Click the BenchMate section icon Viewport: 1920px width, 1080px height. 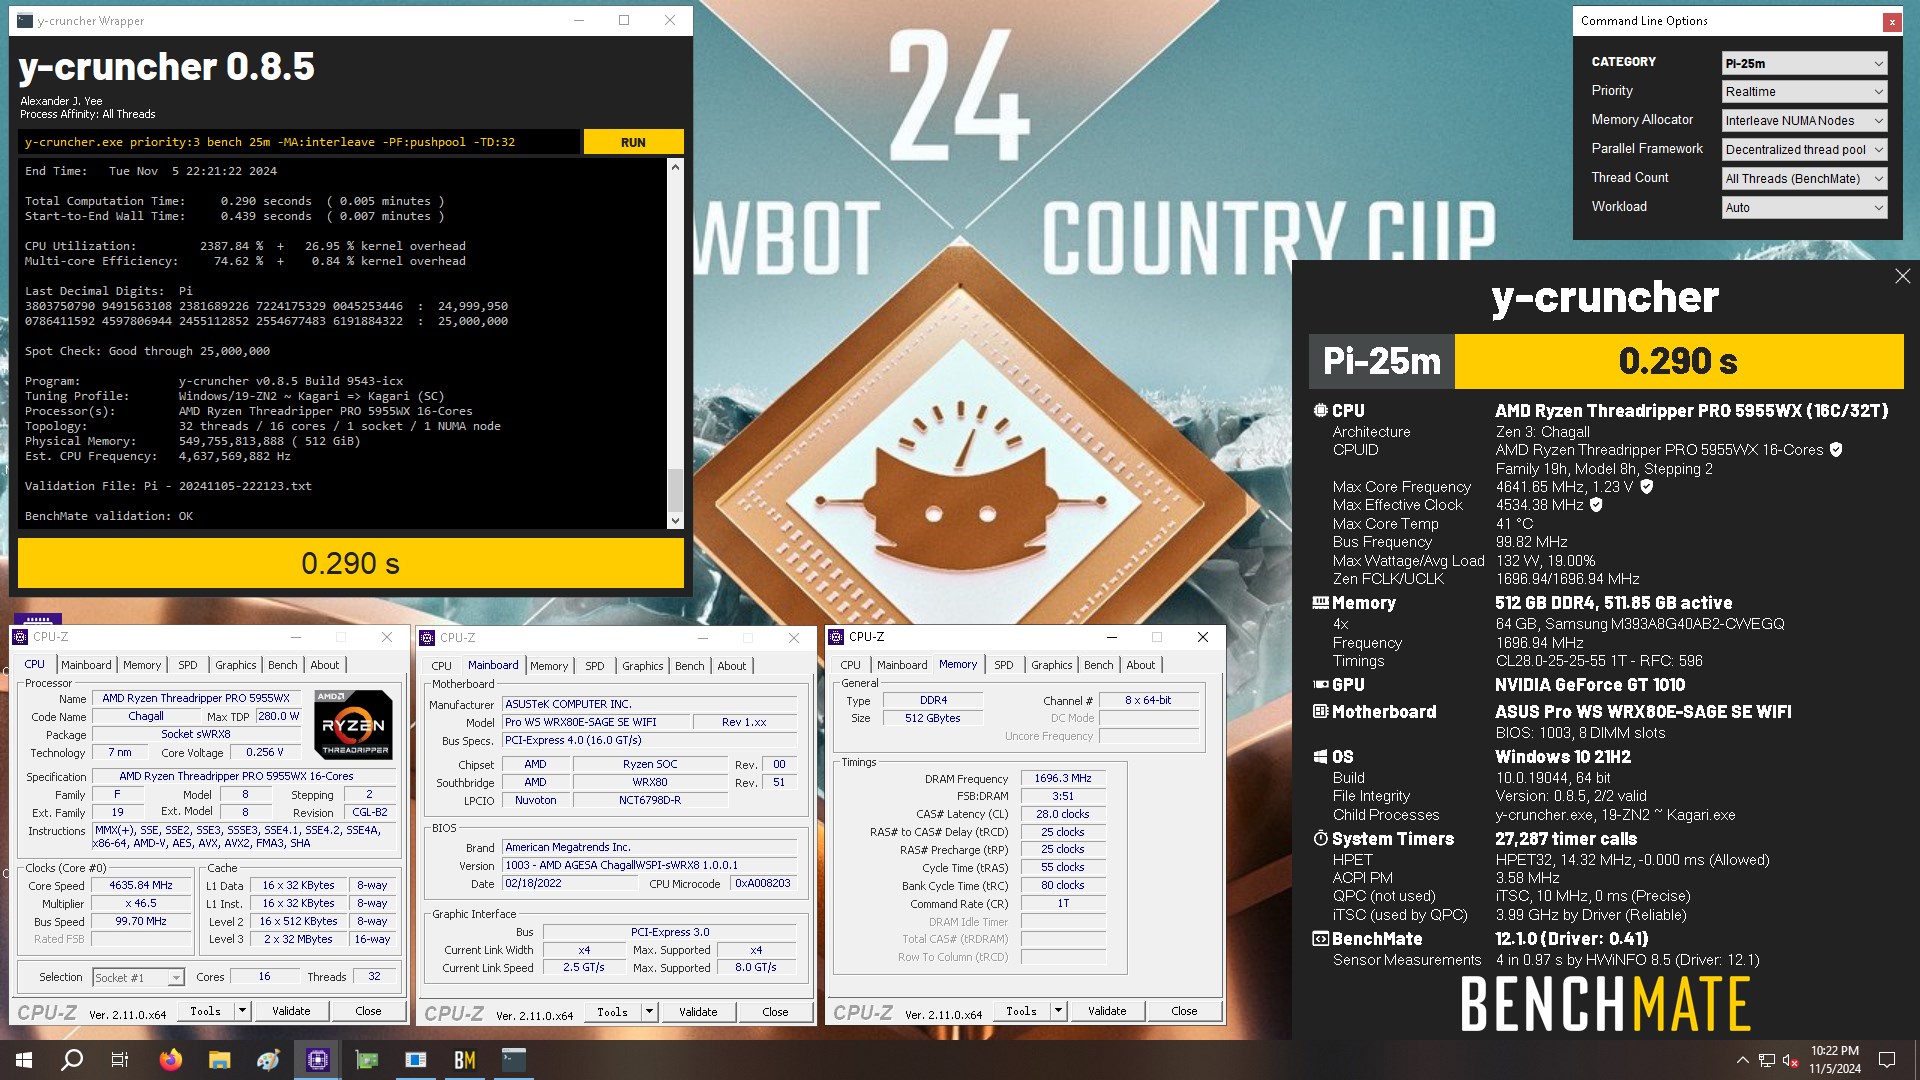tap(1320, 938)
